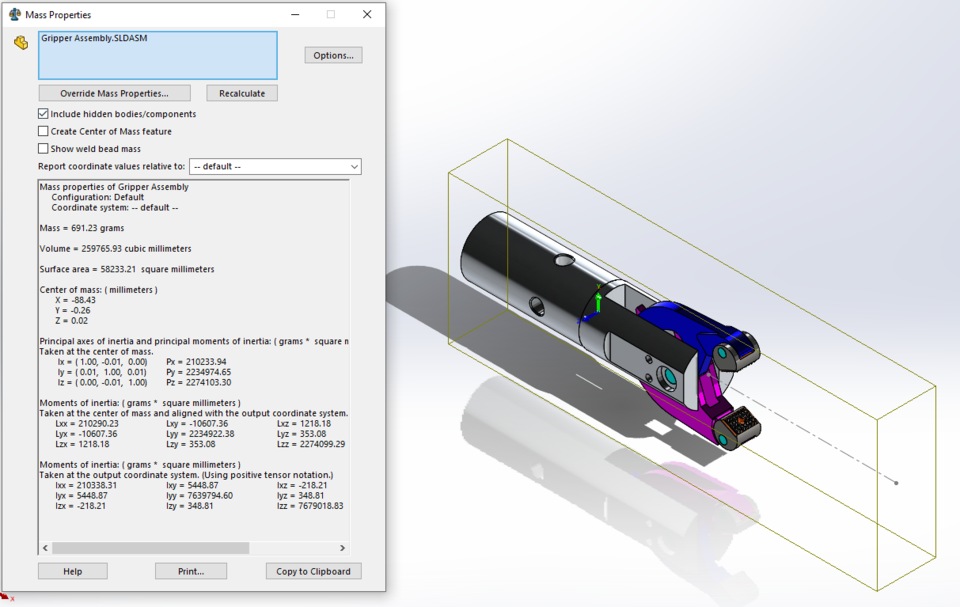Screen dimensions: 960x607
Task: Click the right scroll arrow below the results
Action: pos(342,548)
